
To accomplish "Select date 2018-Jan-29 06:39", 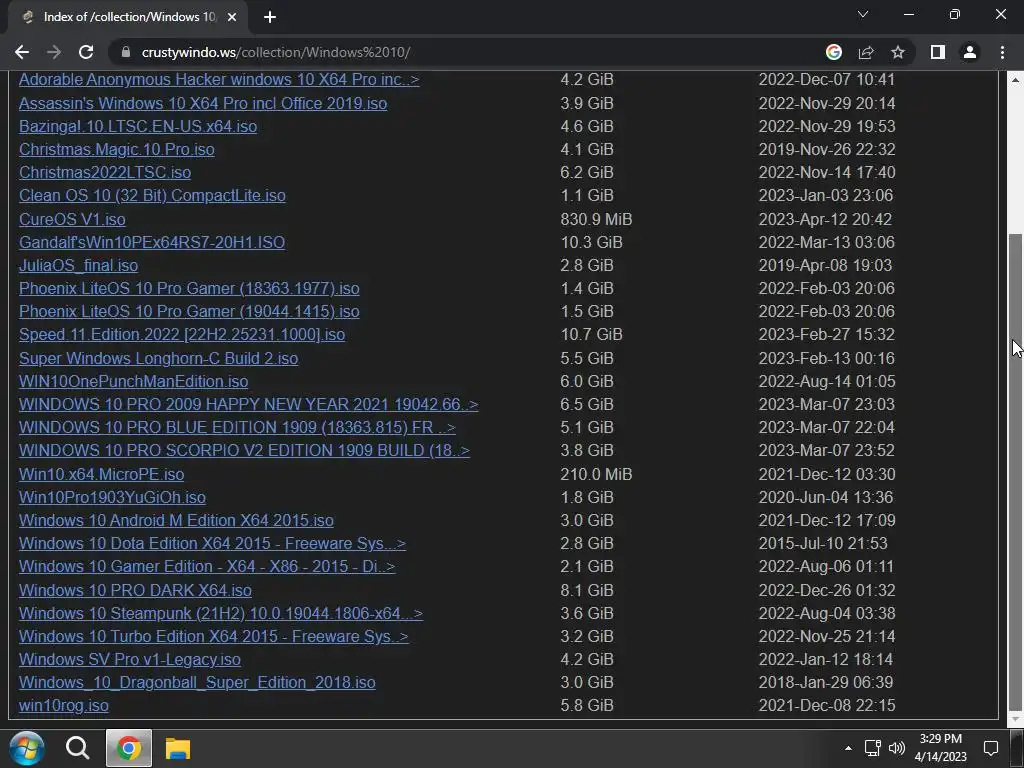I will [x=825, y=682].
